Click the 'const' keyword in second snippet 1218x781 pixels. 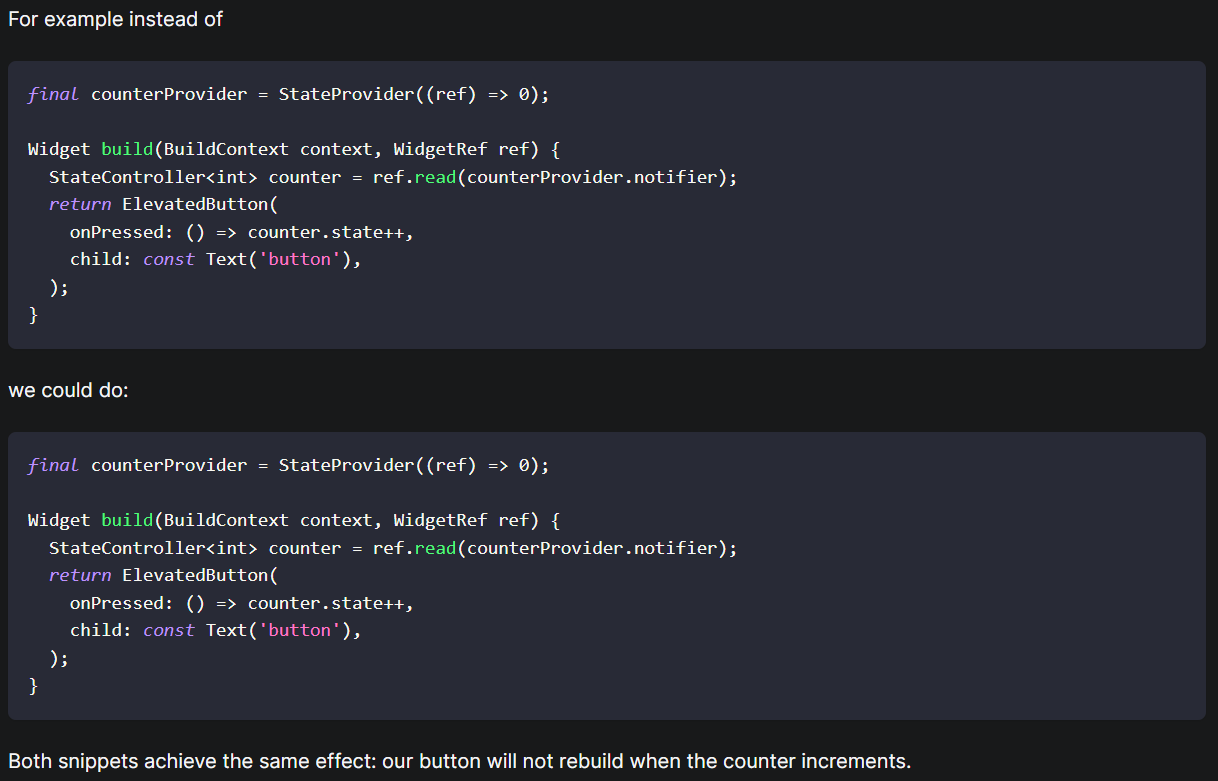coord(168,630)
